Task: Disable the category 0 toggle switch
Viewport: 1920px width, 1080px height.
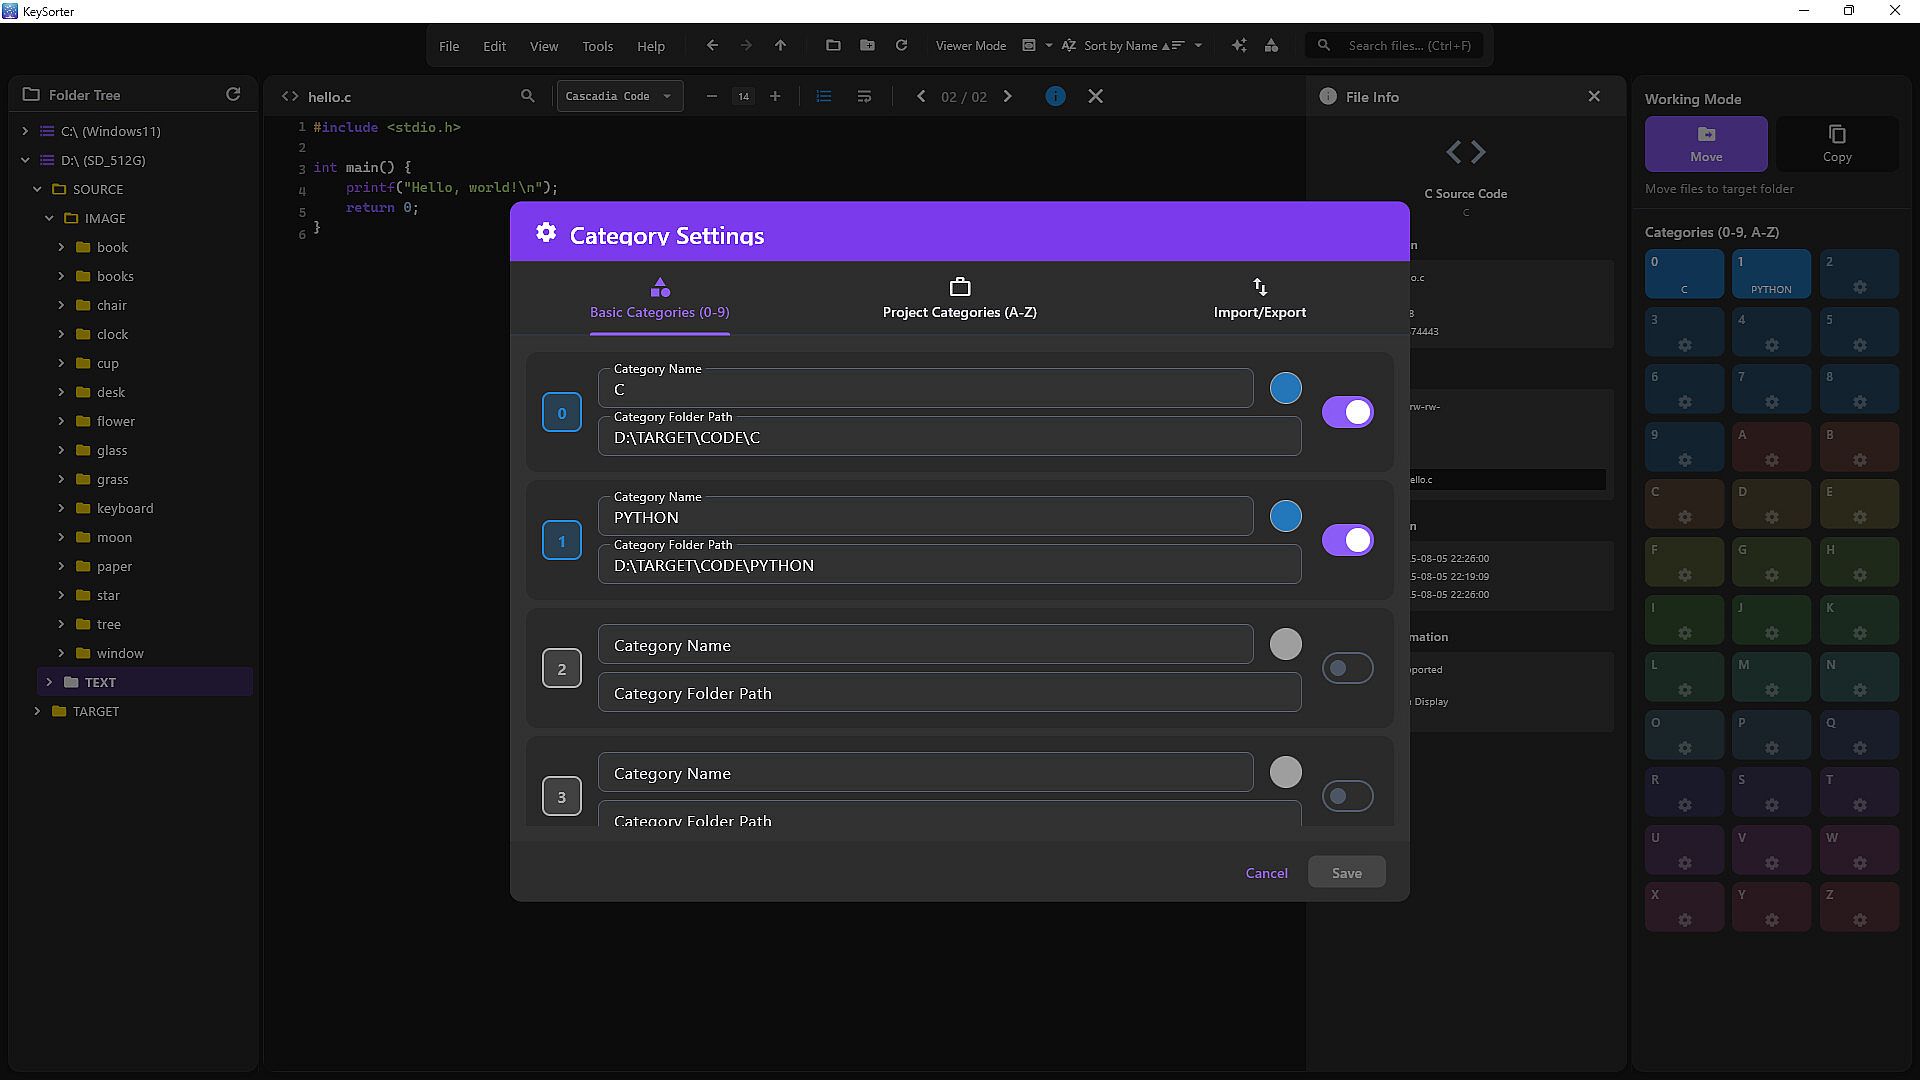Action: click(x=1347, y=412)
